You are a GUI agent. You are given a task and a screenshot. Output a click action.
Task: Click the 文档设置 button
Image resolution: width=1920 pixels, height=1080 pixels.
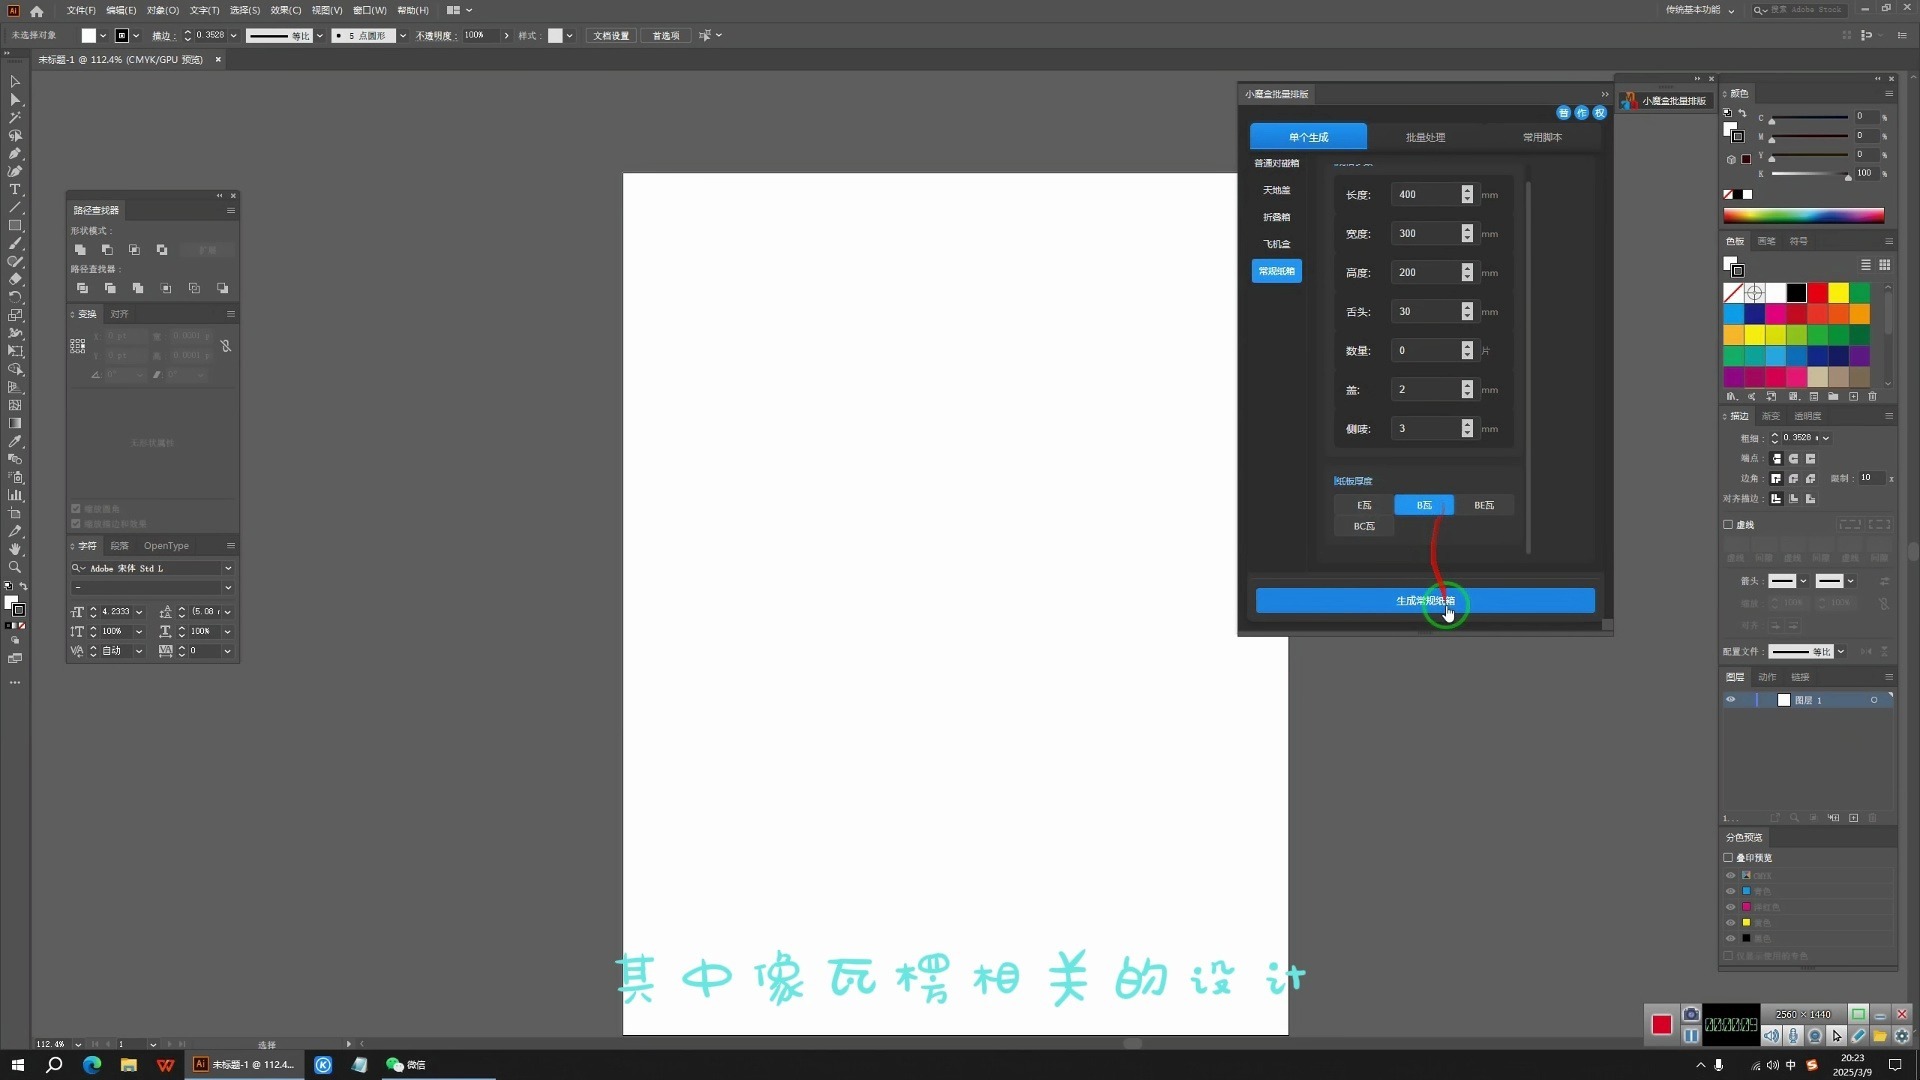[611, 35]
